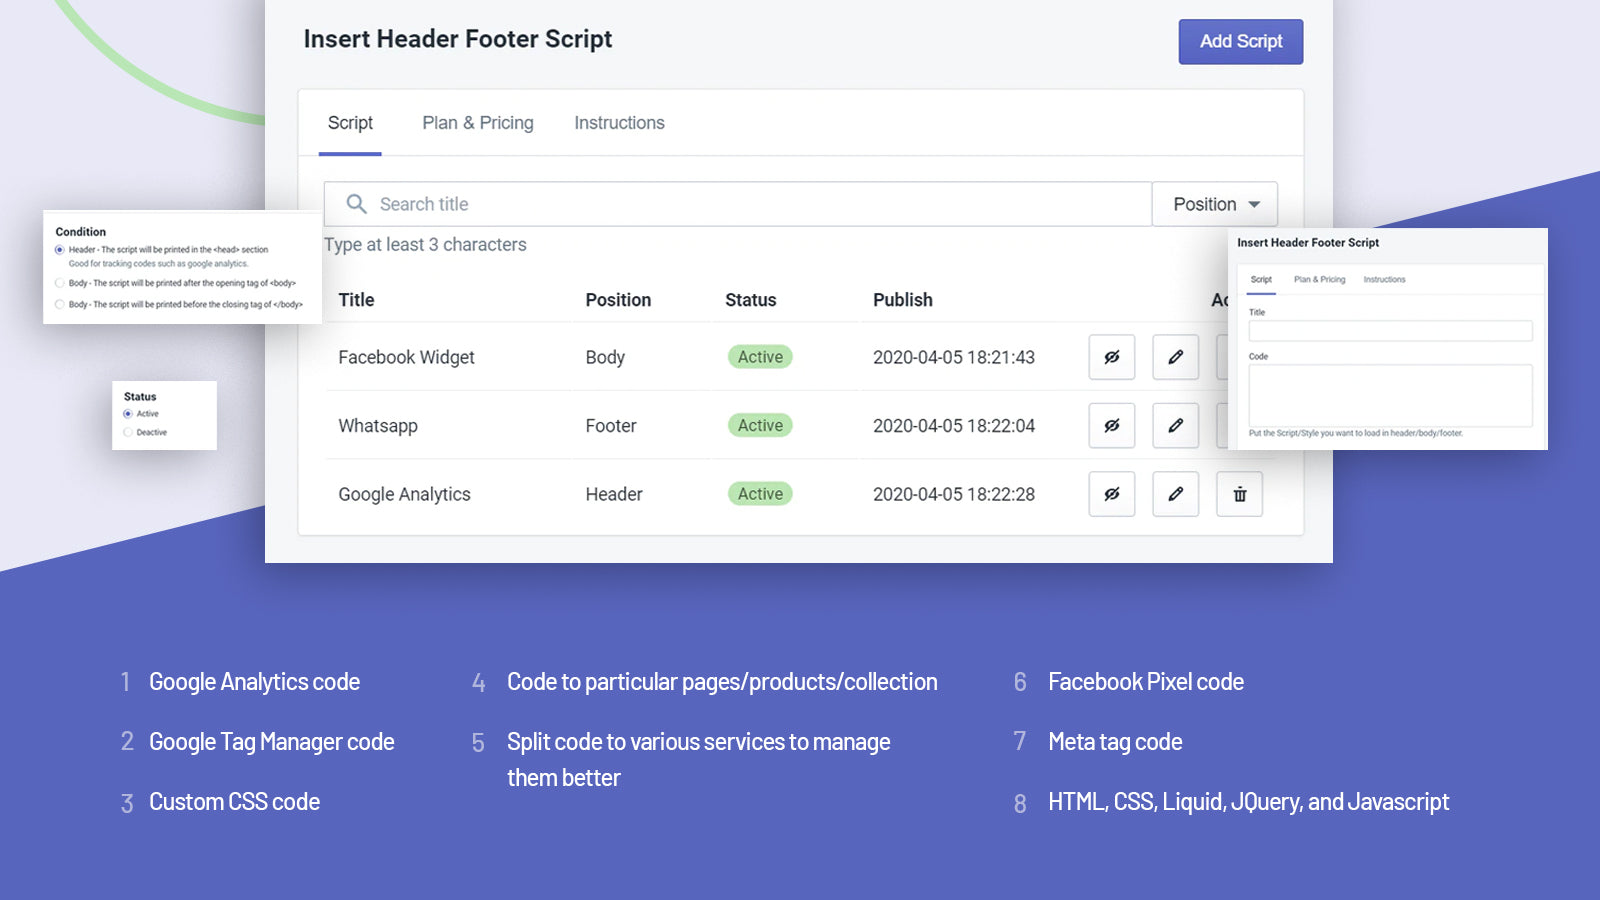Hide the Facebook Widget script
Image resolution: width=1600 pixels, height=900 pixels.
point(1111,357)
